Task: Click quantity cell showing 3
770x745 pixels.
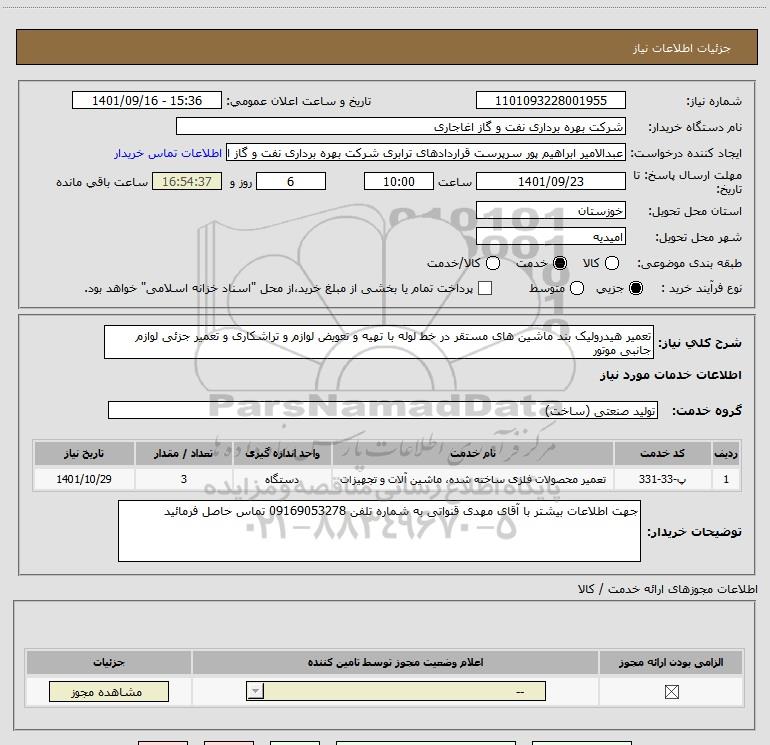Action: pos(183,479)
